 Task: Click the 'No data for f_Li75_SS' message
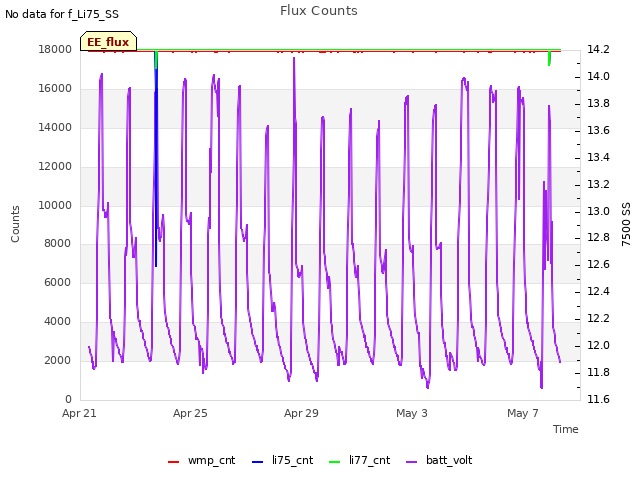point(62,14)
